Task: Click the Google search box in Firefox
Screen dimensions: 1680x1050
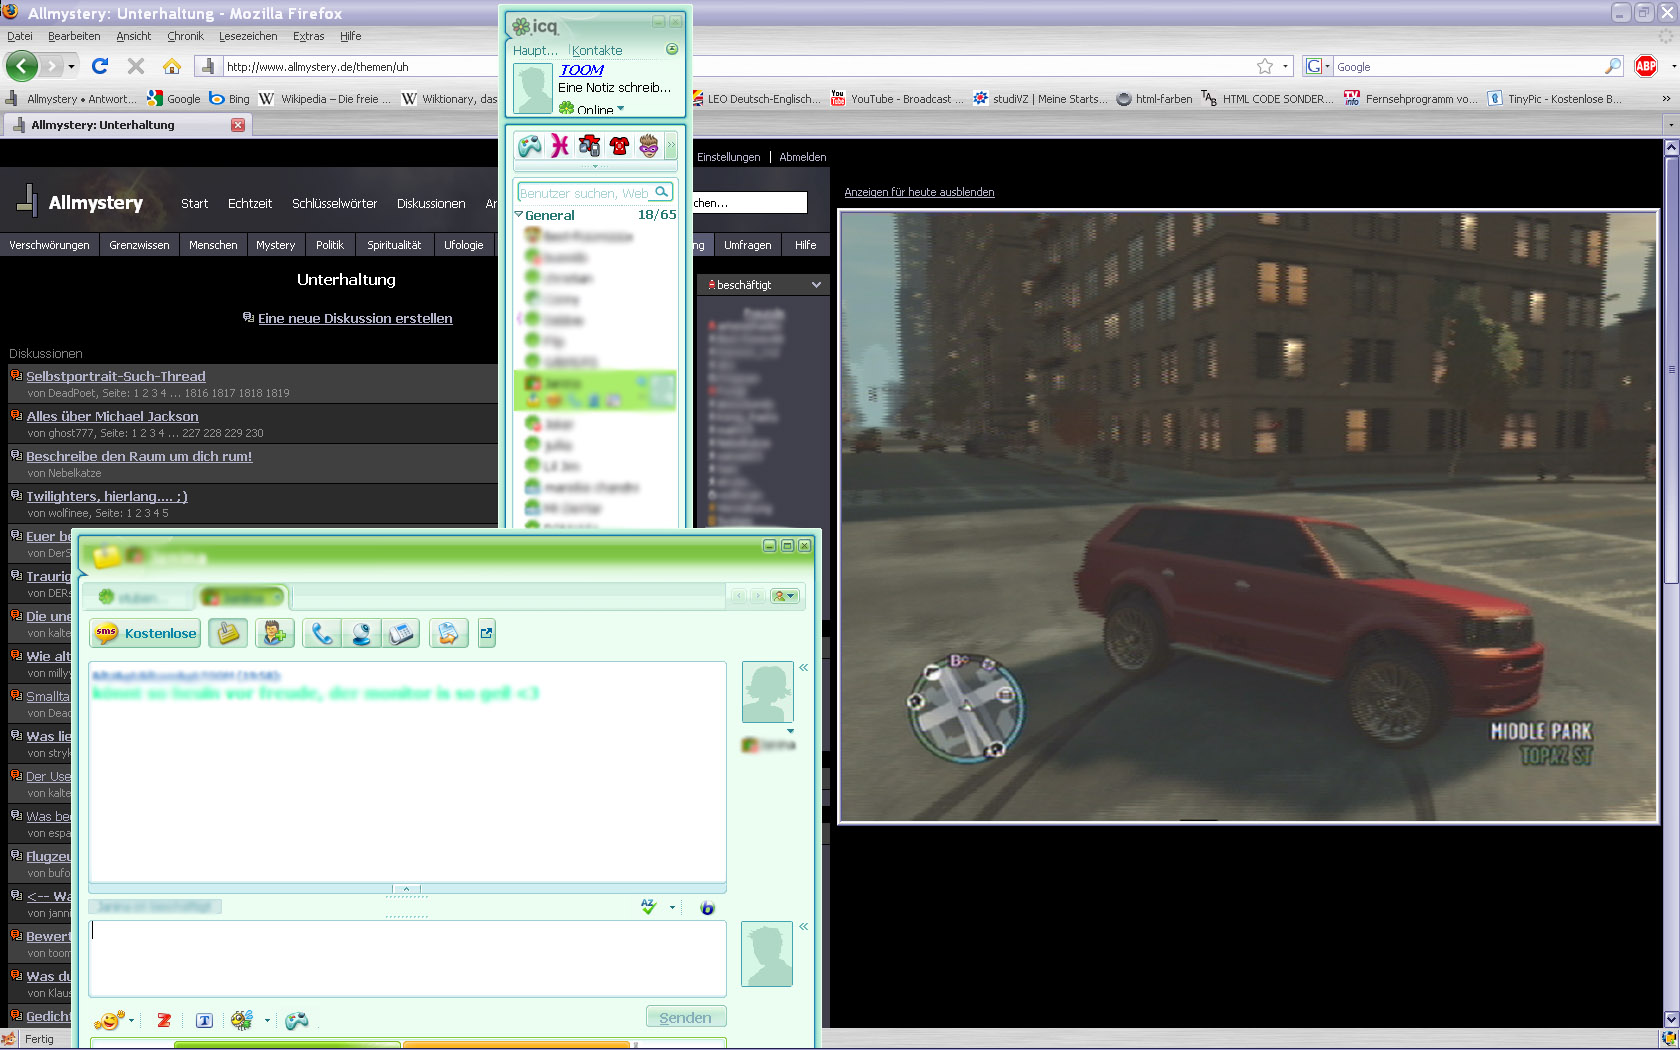Action: click(1468, 67)
